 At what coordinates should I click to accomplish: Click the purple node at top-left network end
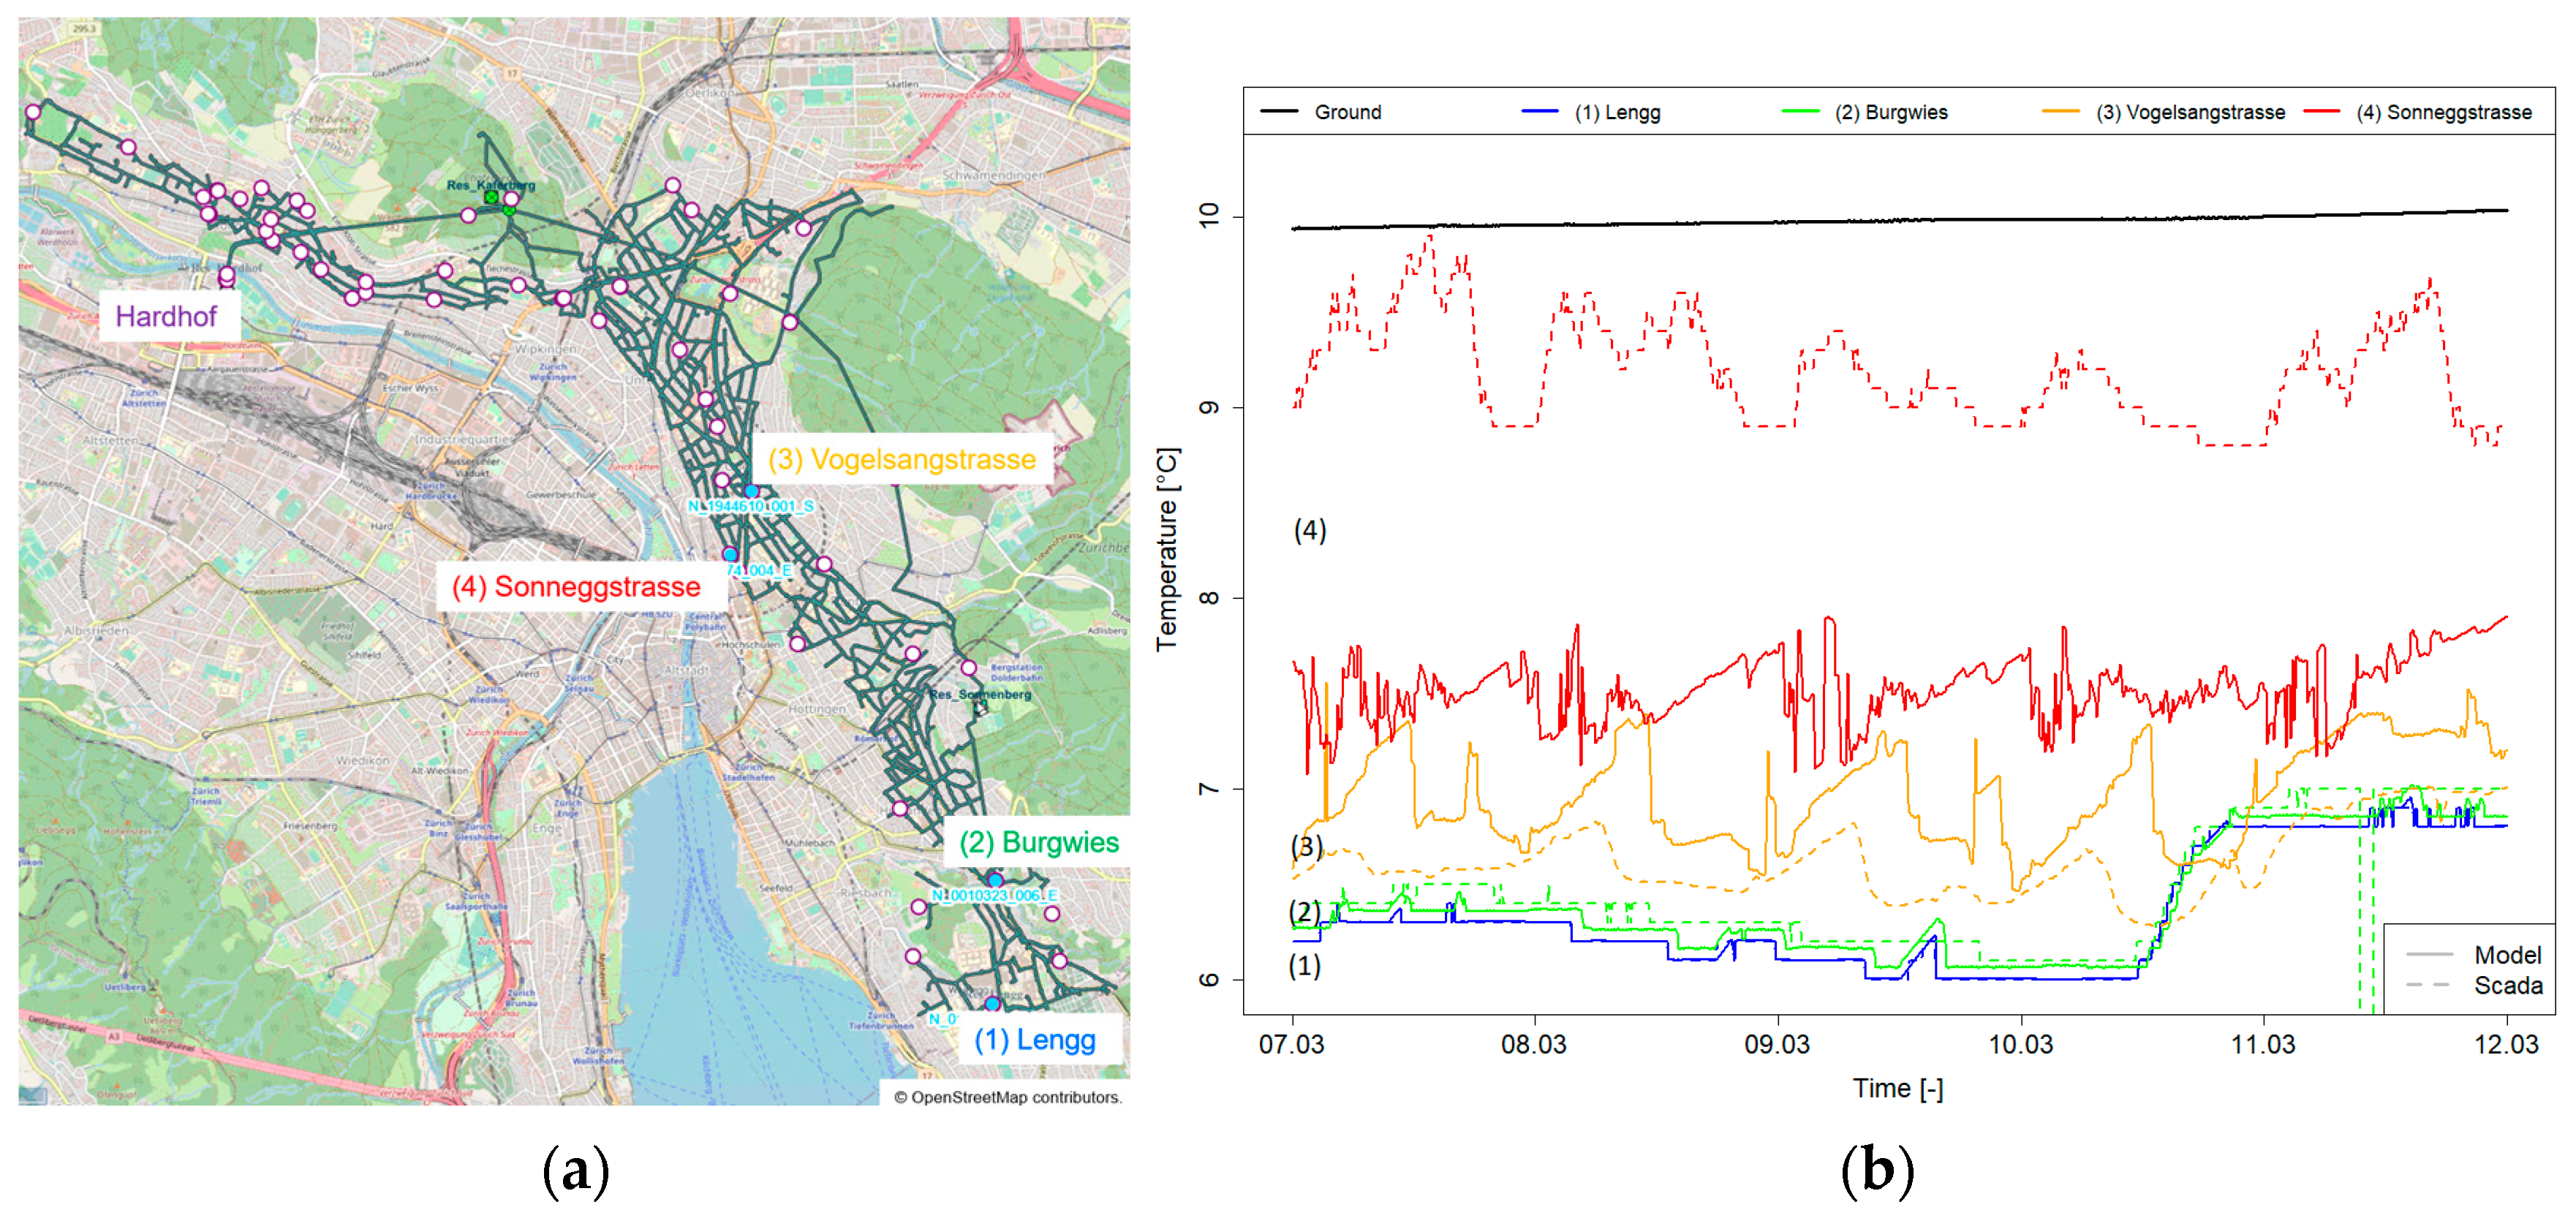click(33, 112)
